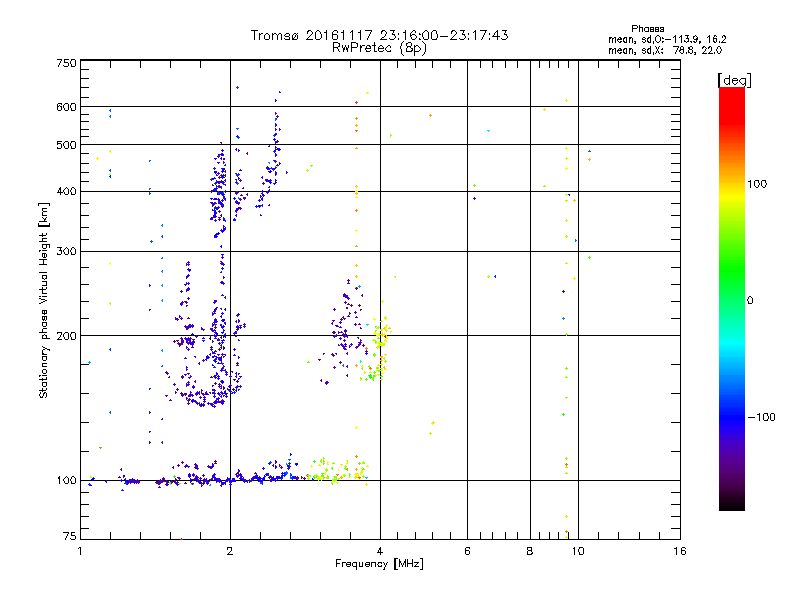Click the x-axis tick label '1'
This screenshot has height=600, width=800.
pos(81,551)
